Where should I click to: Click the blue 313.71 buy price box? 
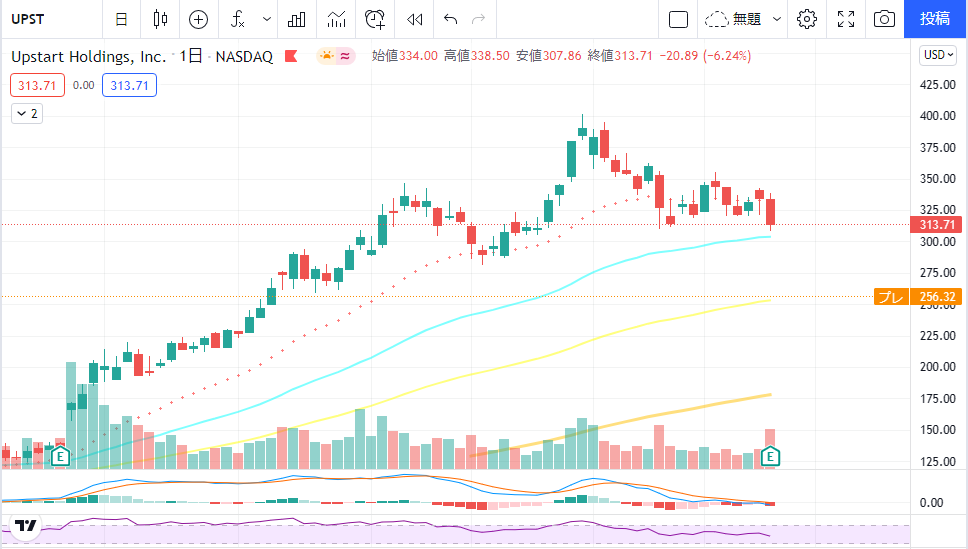129,85
